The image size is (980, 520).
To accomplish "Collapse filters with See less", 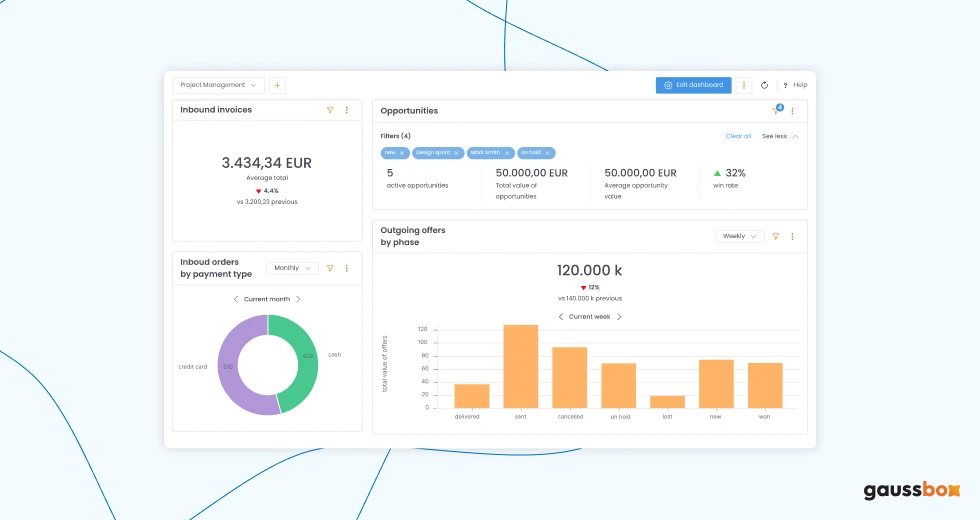I will pyautogui.click(x=780, y=136).
